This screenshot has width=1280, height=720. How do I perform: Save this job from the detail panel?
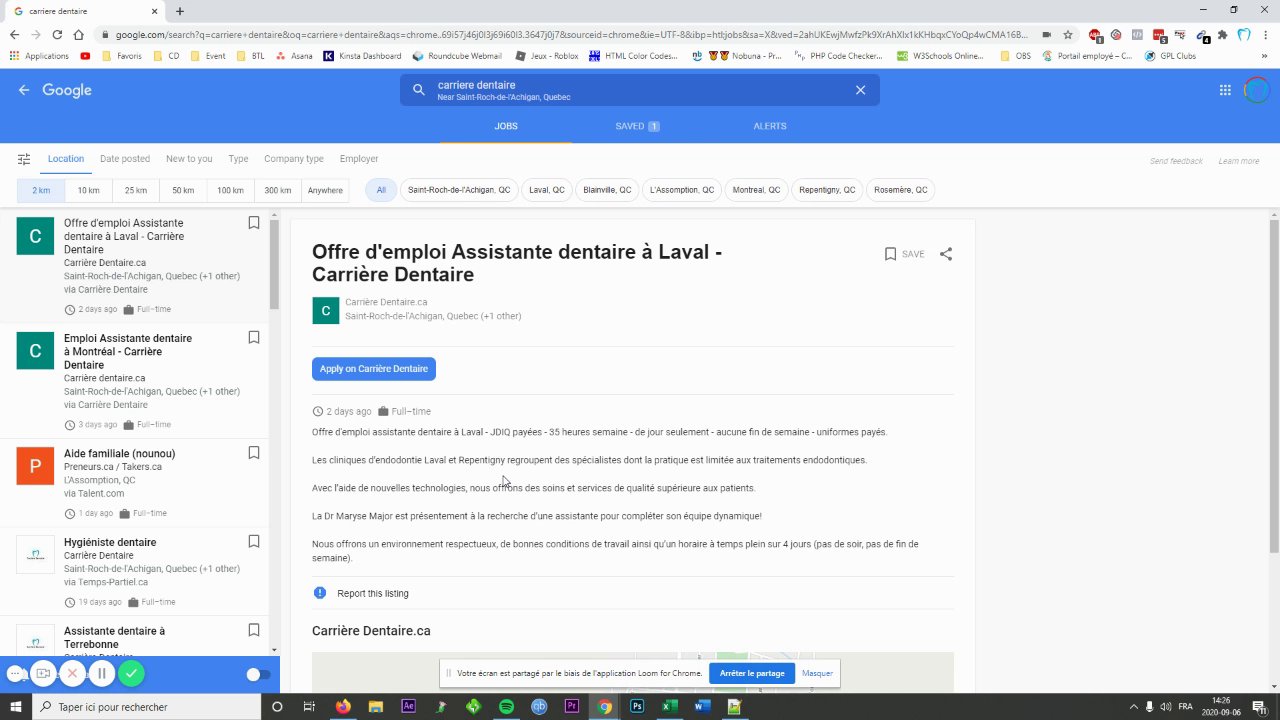pos(904,254)
